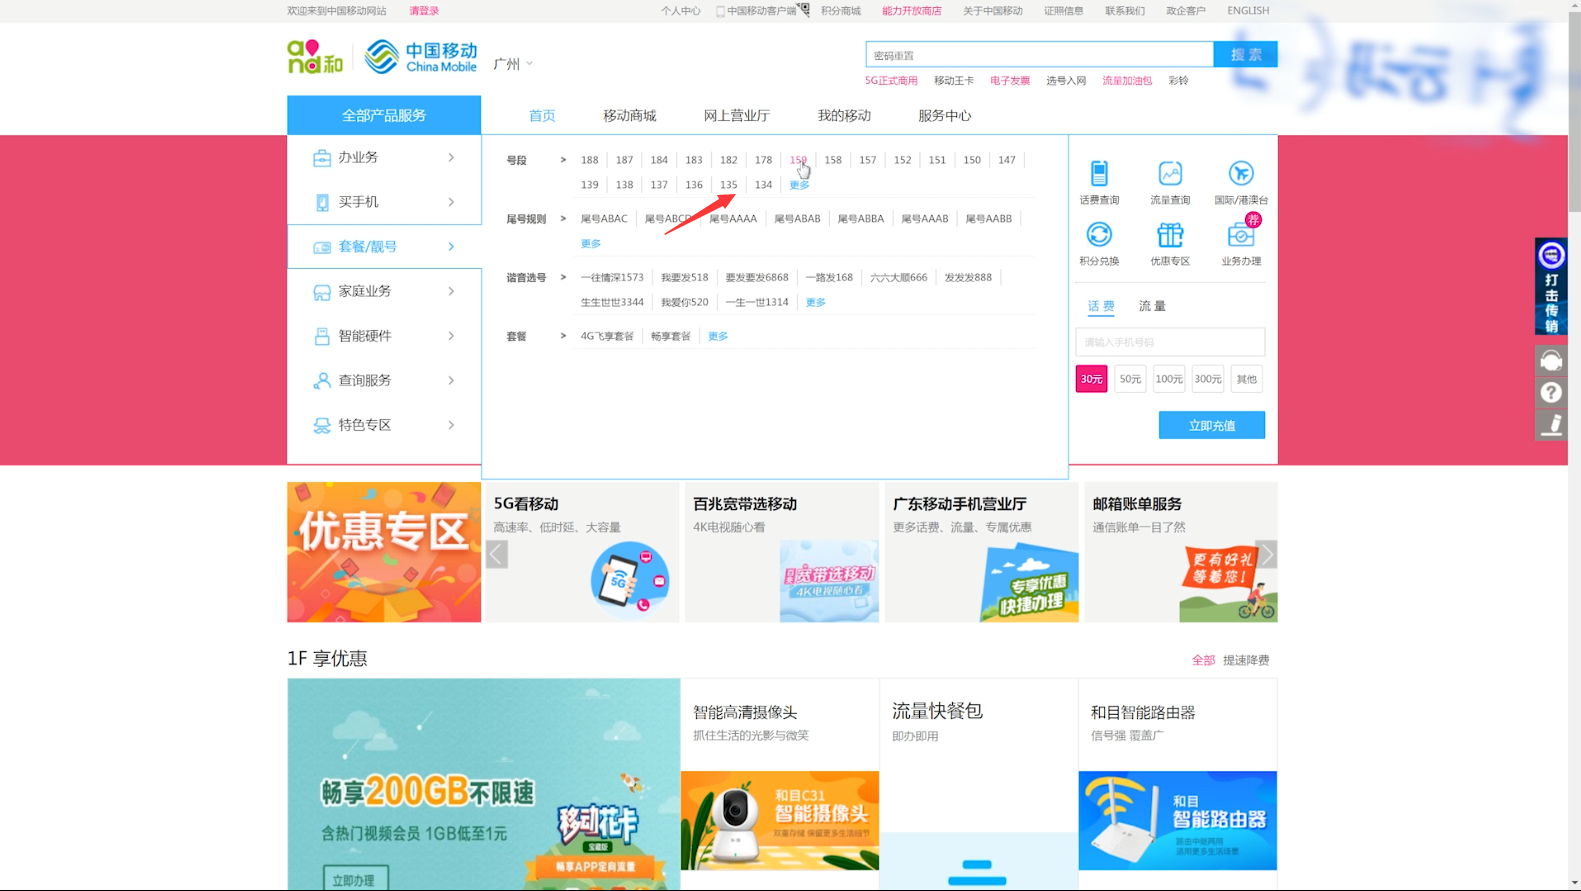Screen dimensions: 1581x891
Task: Show 更多 number segments in 号段 row
Action: click(x=799, y=185)
